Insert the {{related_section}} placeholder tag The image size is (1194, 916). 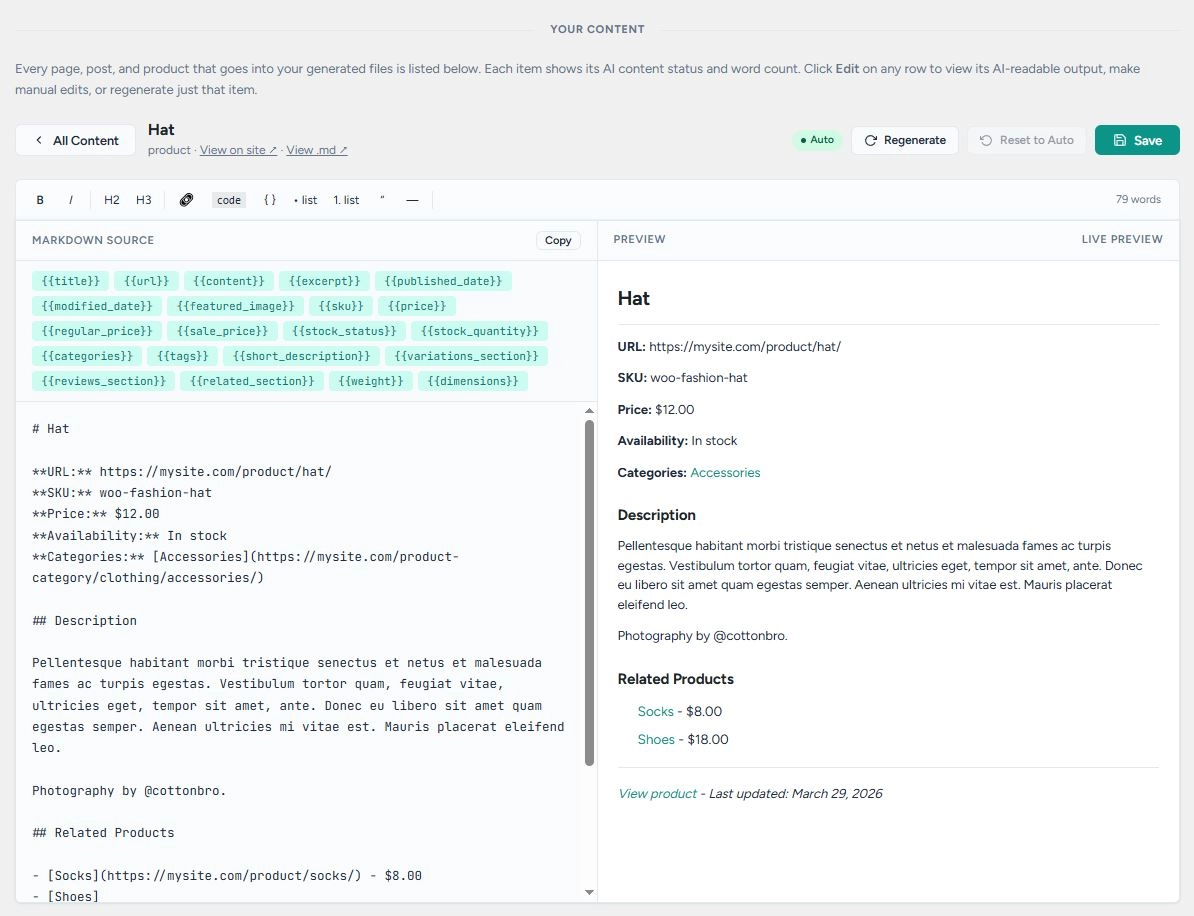coord(252,381)
